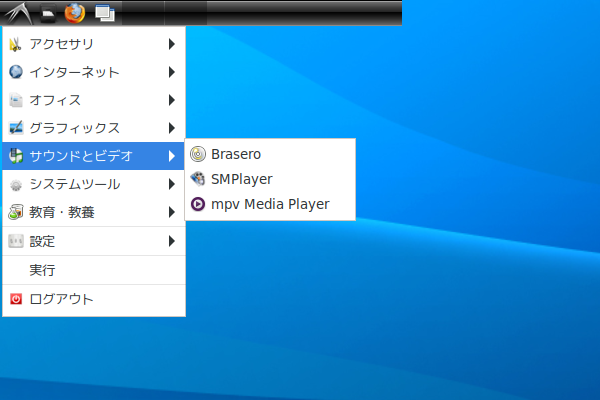The width and height of the screenshot is (600, 400).
Task: Launch SMPlayer from the submenu
Action: pyautogui.click(x=270, y=179)
